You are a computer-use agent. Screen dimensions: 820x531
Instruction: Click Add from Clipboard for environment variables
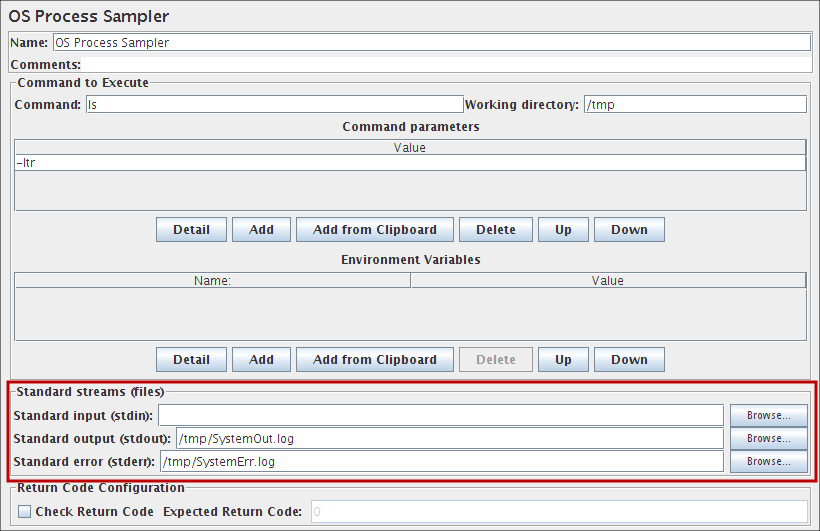[x=375, y=360]
